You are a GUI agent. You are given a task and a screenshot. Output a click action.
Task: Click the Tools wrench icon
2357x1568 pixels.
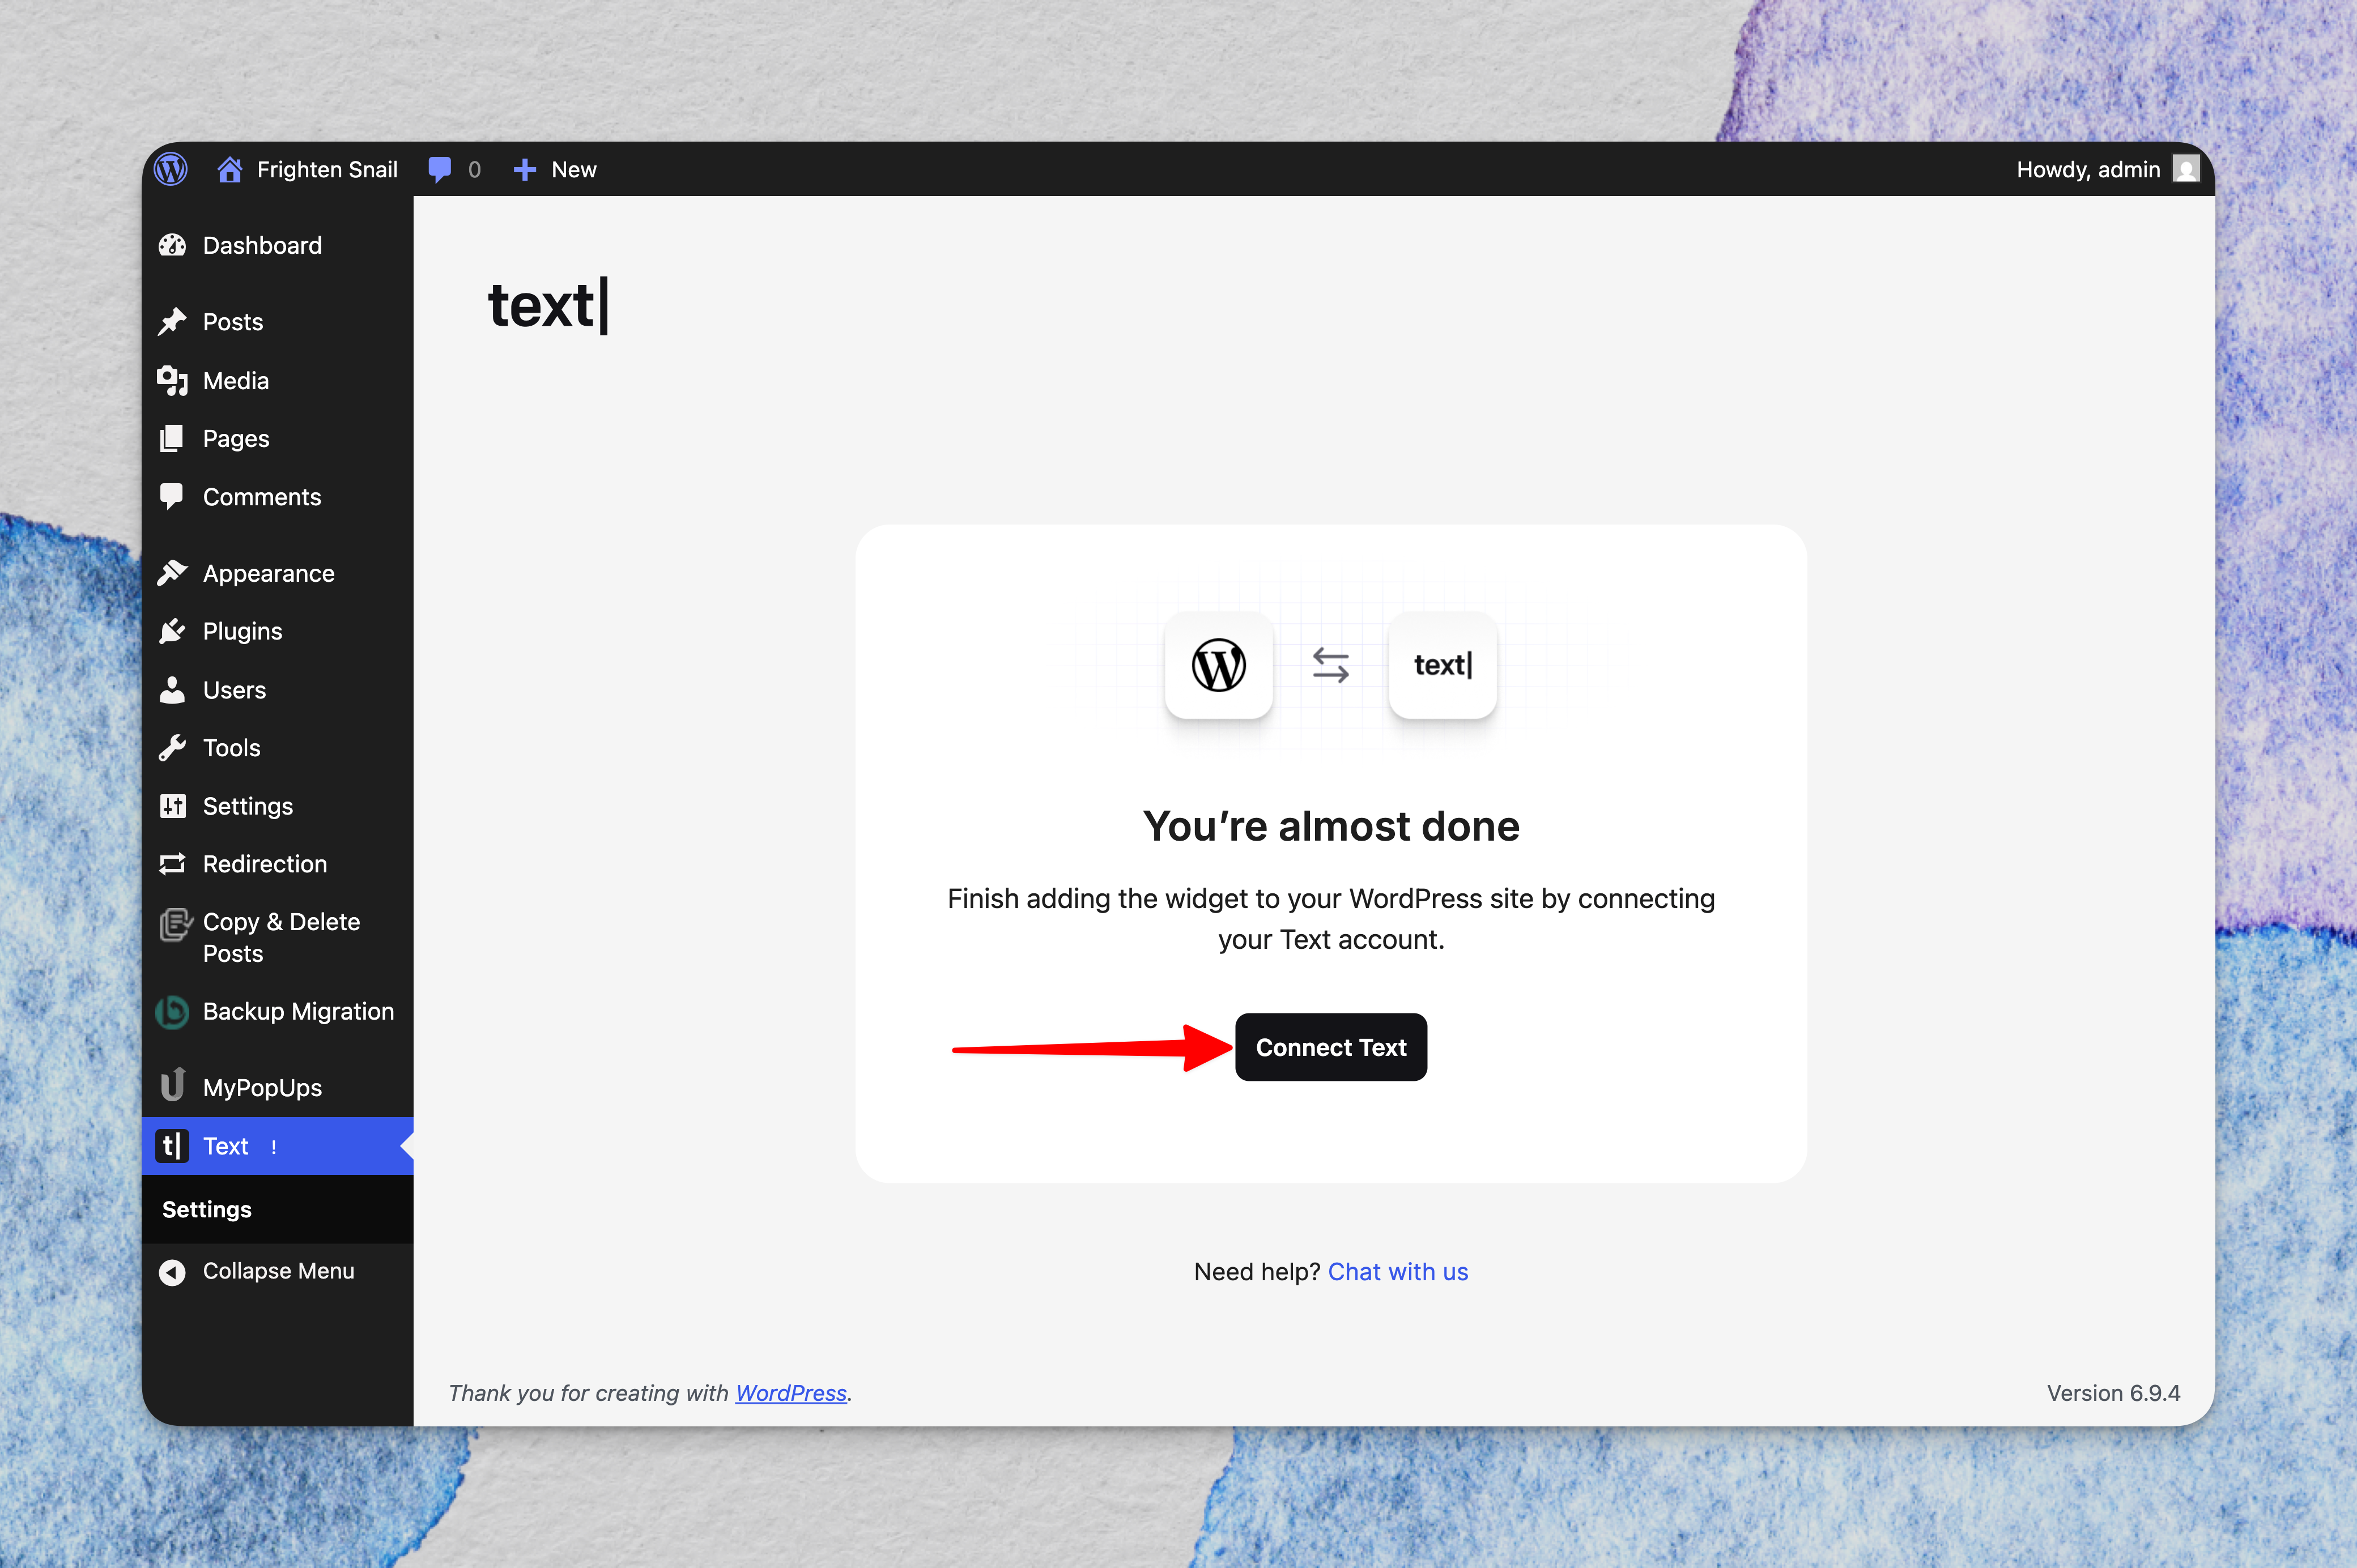tap(172, 748)
